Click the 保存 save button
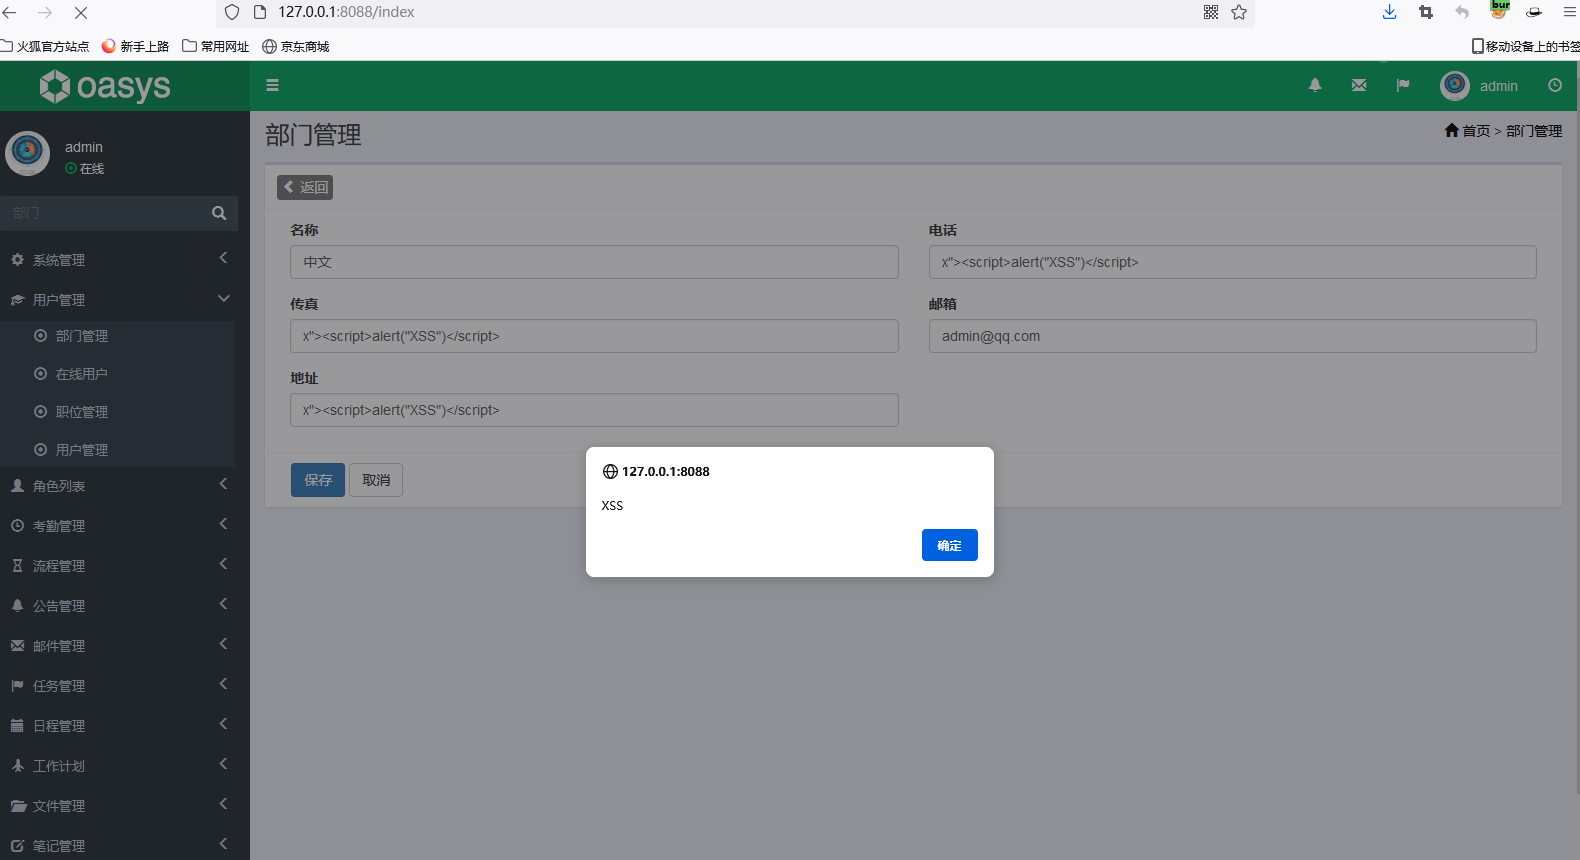Screen dimensions: 1580x860 click(x=318, y=480)
